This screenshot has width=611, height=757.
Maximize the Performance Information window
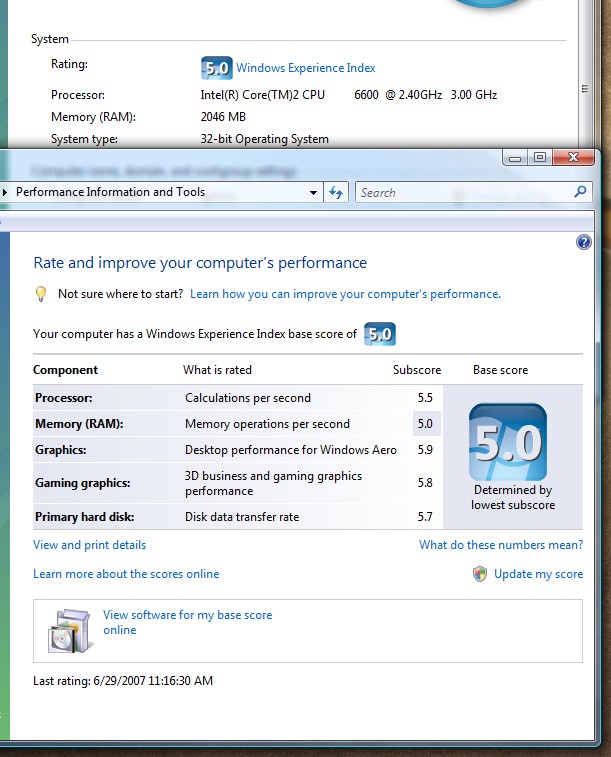540,157
